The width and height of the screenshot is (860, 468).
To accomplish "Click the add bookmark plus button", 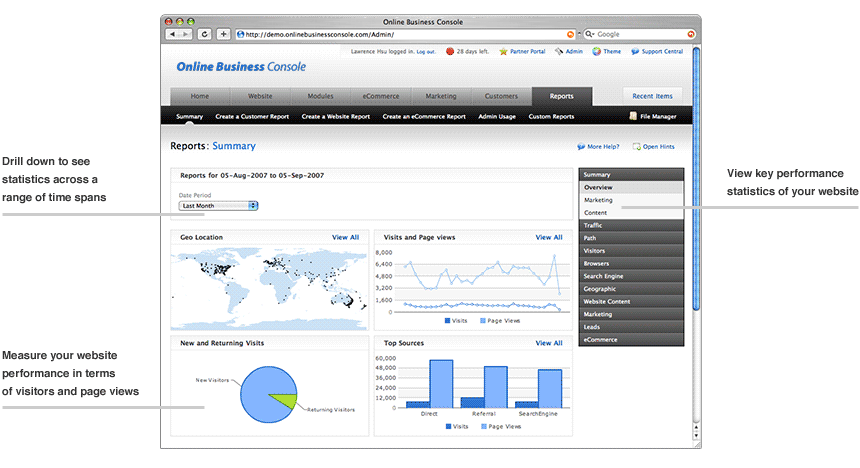I will coord(223,33).
